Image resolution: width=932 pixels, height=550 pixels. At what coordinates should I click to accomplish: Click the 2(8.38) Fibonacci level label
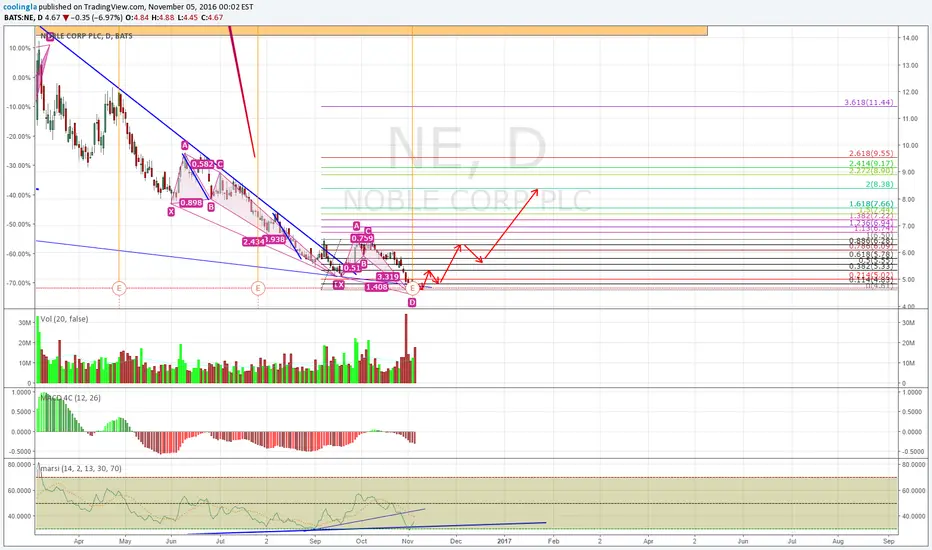tap(880, 184)
